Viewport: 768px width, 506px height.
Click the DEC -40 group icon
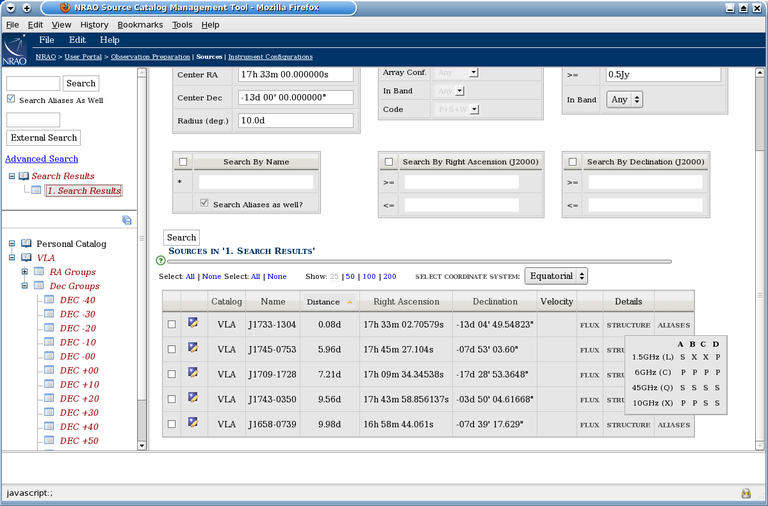[49, 300]
